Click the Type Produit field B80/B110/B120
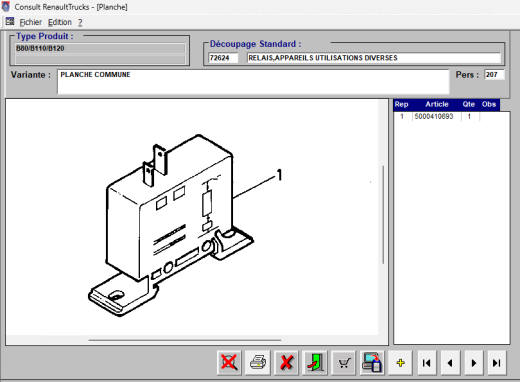520x382 pixels. [100, 48]
